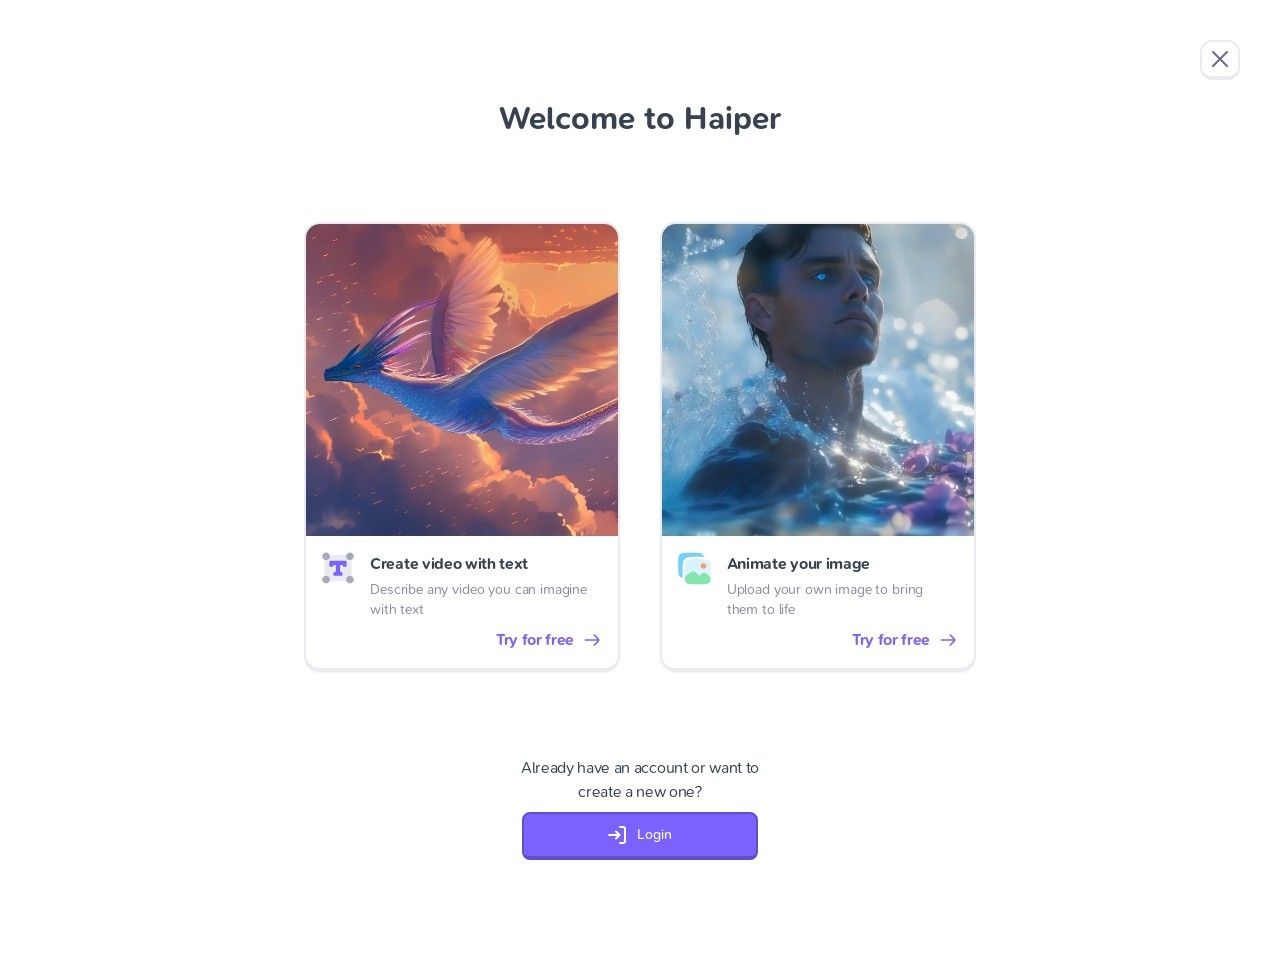Click the Describe any video description text
Image resolution: width=1280 pixels, height=960 pixels.
479,599
